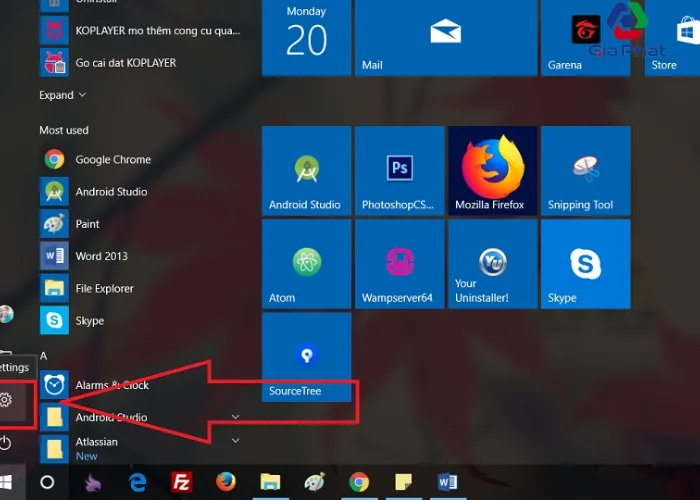Image resolution: width=700 pixels, height=500 pixels.
Task: Click the Windows Start button
Action: [8, 482]
